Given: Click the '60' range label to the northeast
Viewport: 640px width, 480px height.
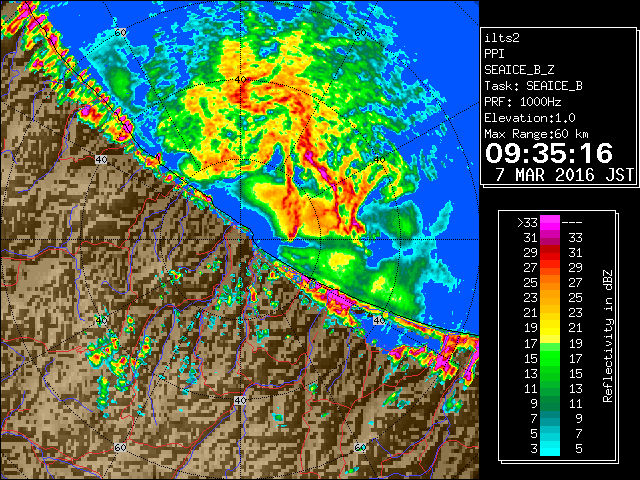Looking at the screenshot, I should 360,32.
